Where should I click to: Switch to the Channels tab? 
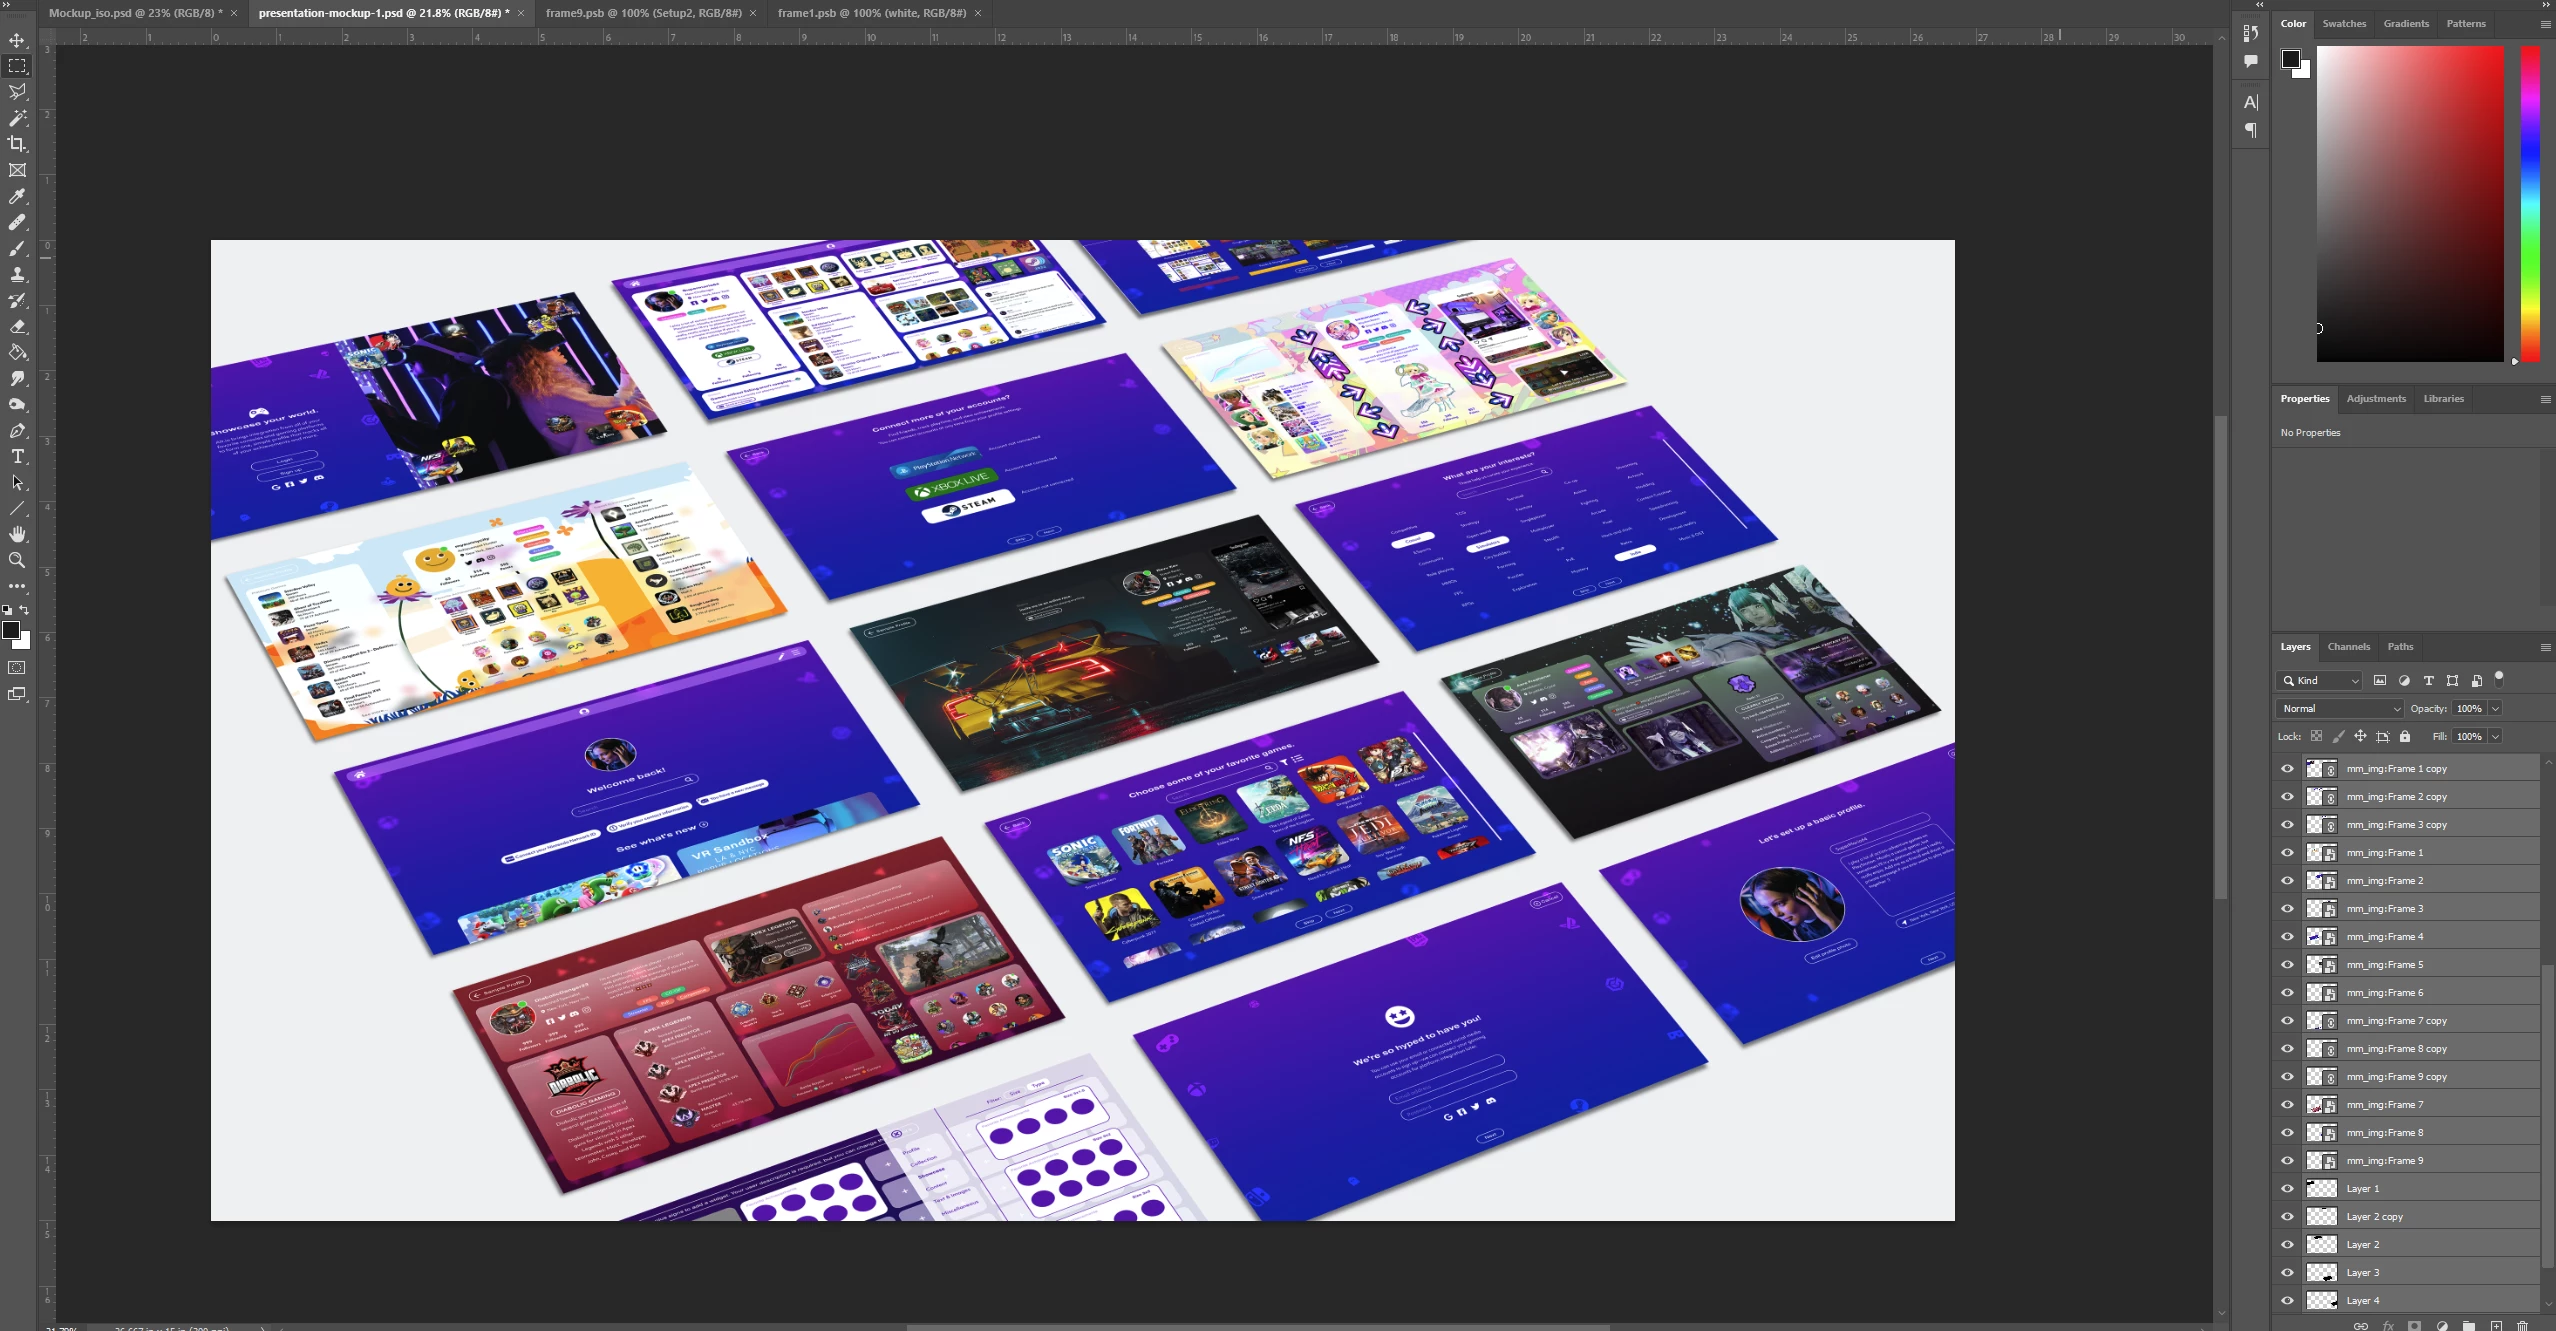pos(2348,647)
